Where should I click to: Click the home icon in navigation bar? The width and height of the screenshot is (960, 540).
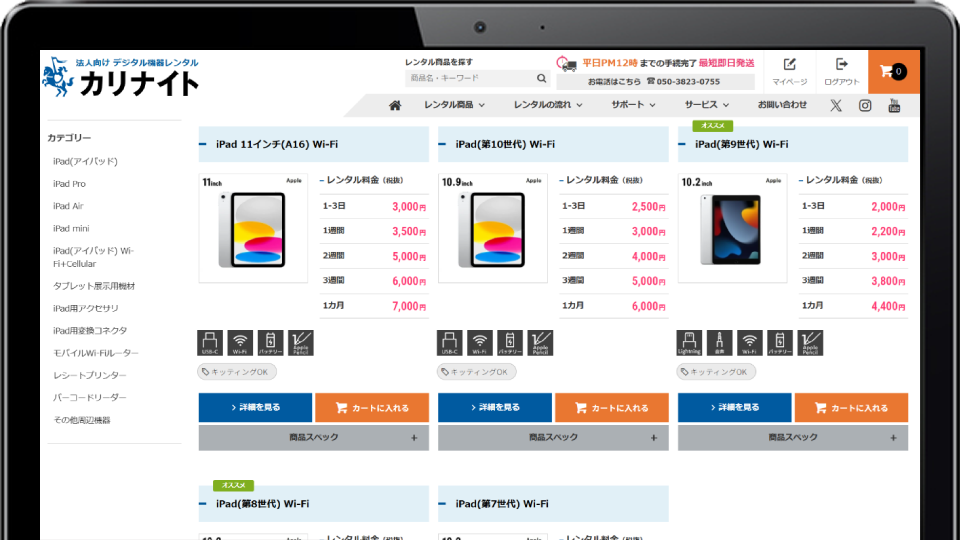click(395, 105)
